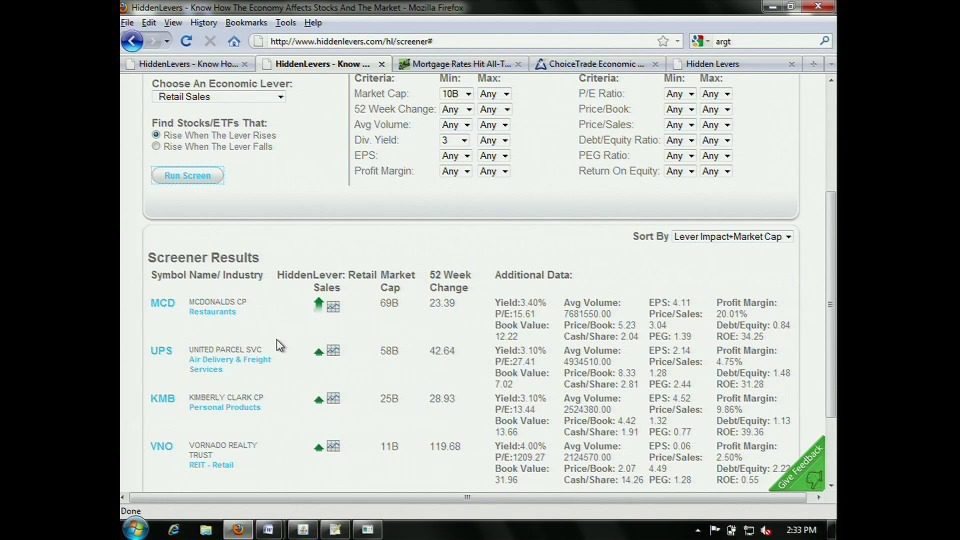Open the File menu
This screenshot has width=960, height=540.
(127, 23)
